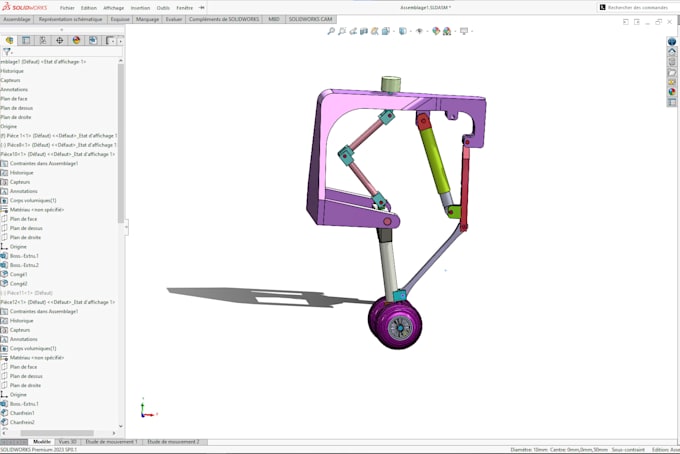Select Chanfrein1 feature in tree
This screenshot has width=680, height=454.
point(22,413)
